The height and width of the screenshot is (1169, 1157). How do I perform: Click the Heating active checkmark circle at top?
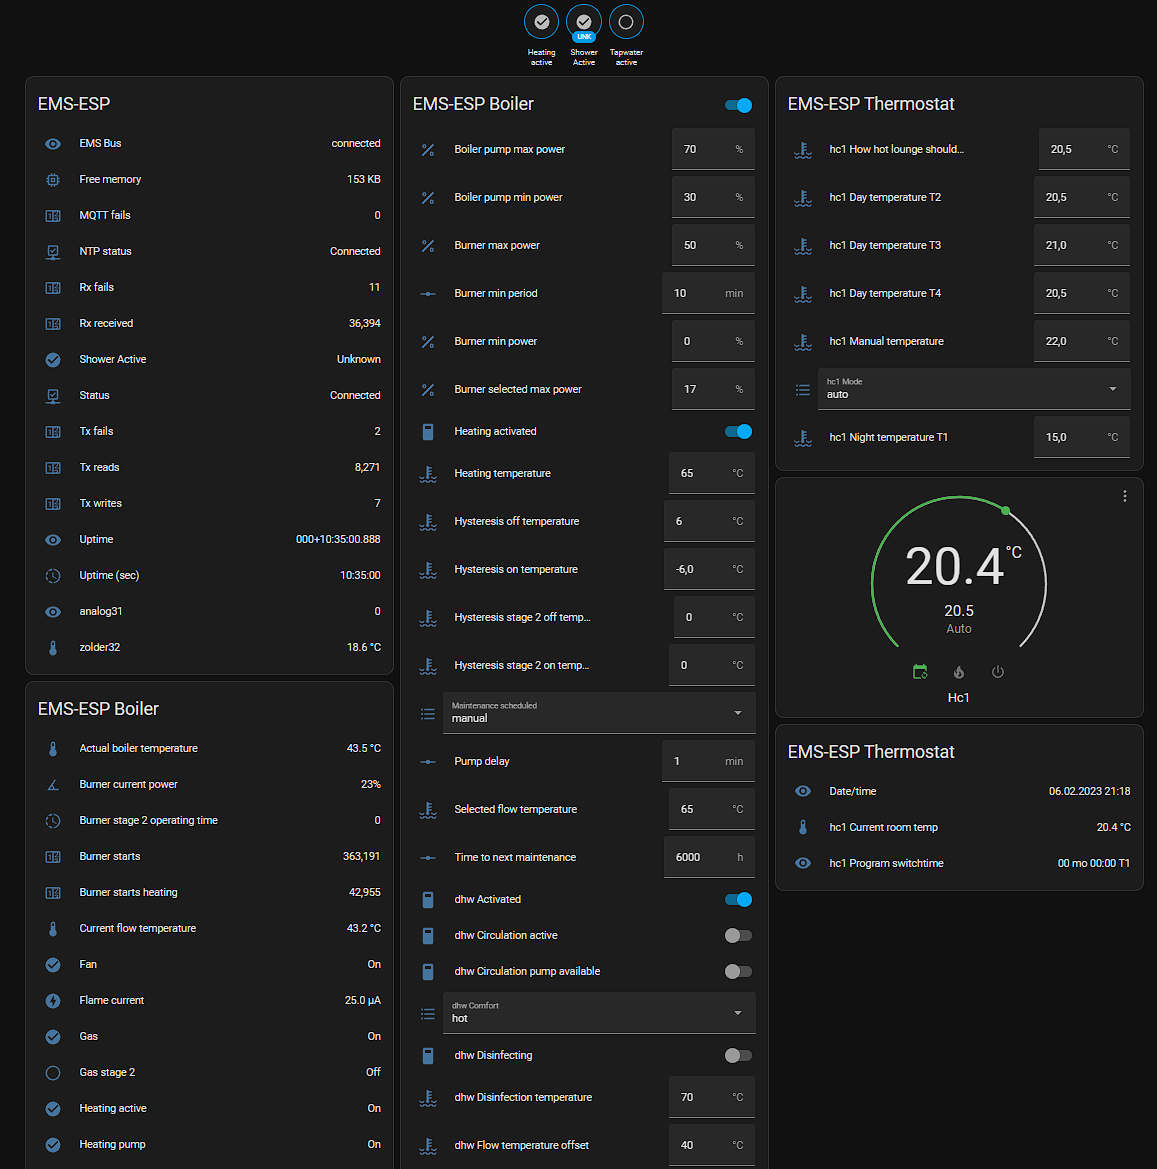[x=541, y=21]
